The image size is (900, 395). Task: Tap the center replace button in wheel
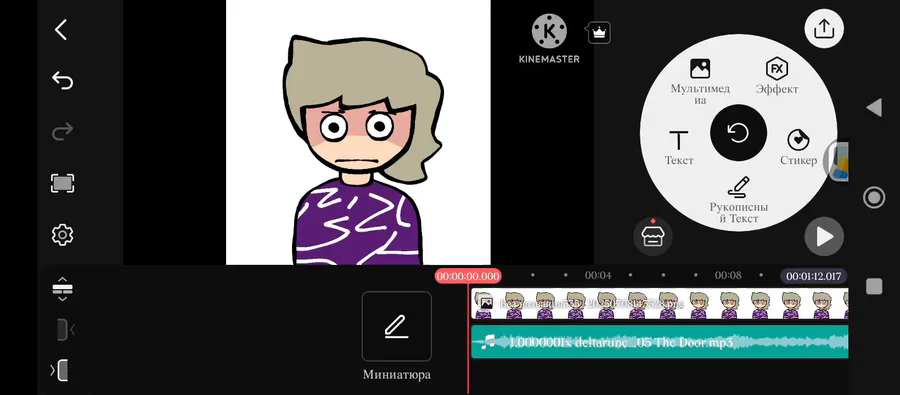click(738, 133)
